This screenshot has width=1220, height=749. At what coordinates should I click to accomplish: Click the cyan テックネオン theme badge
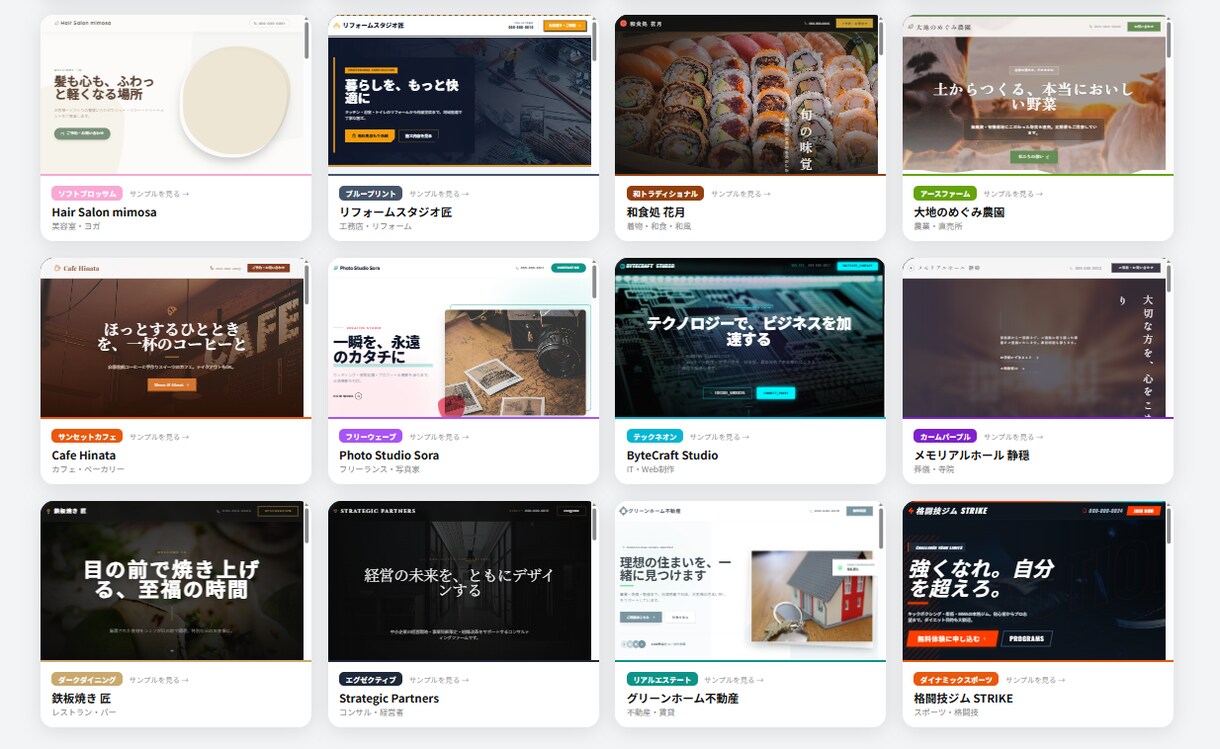pyautogui.click(x=655, y=437)
